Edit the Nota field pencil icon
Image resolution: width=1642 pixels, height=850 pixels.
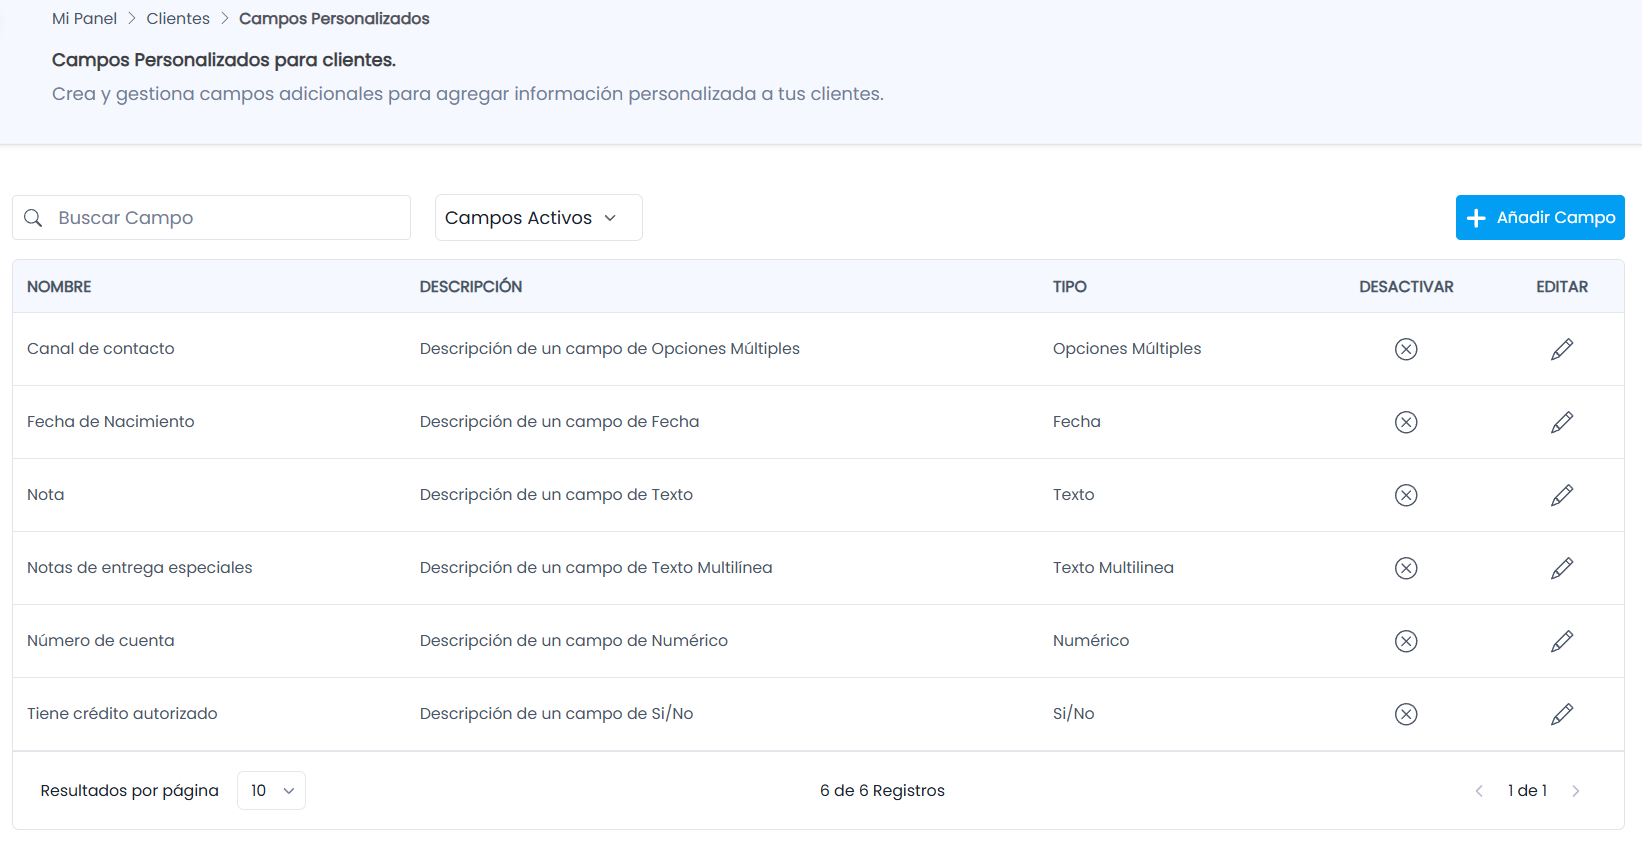tap(1562, 495)
